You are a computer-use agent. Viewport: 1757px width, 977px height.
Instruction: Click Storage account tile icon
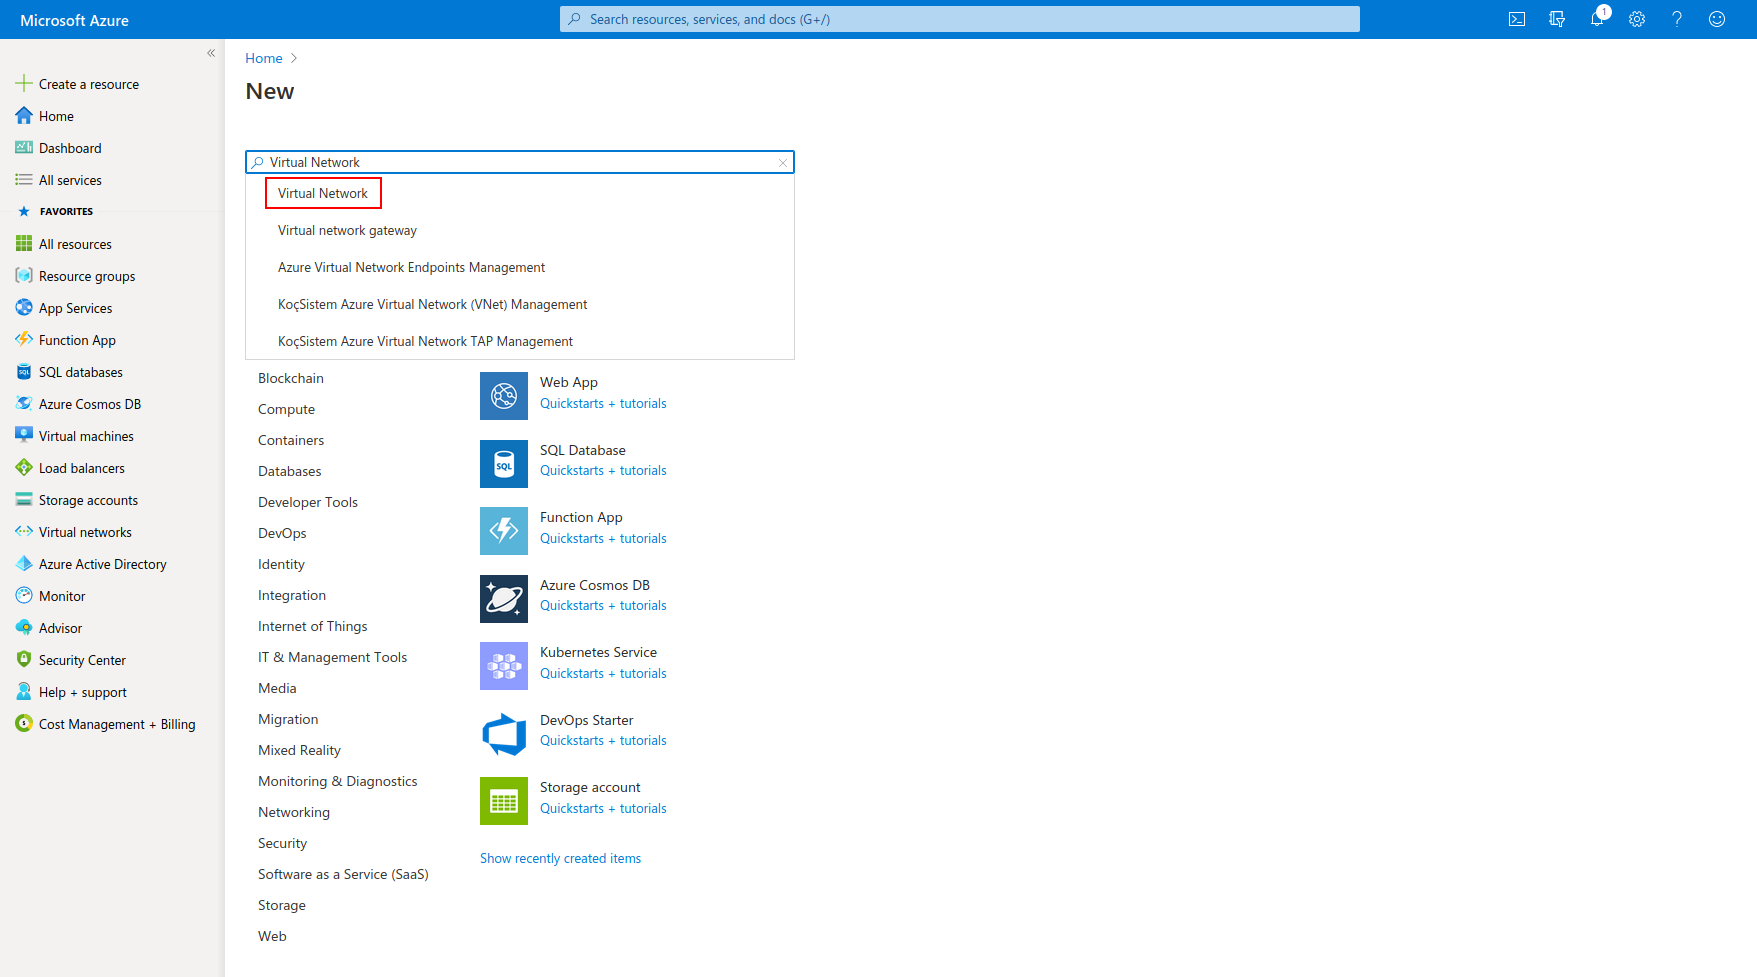click(504, 801)
